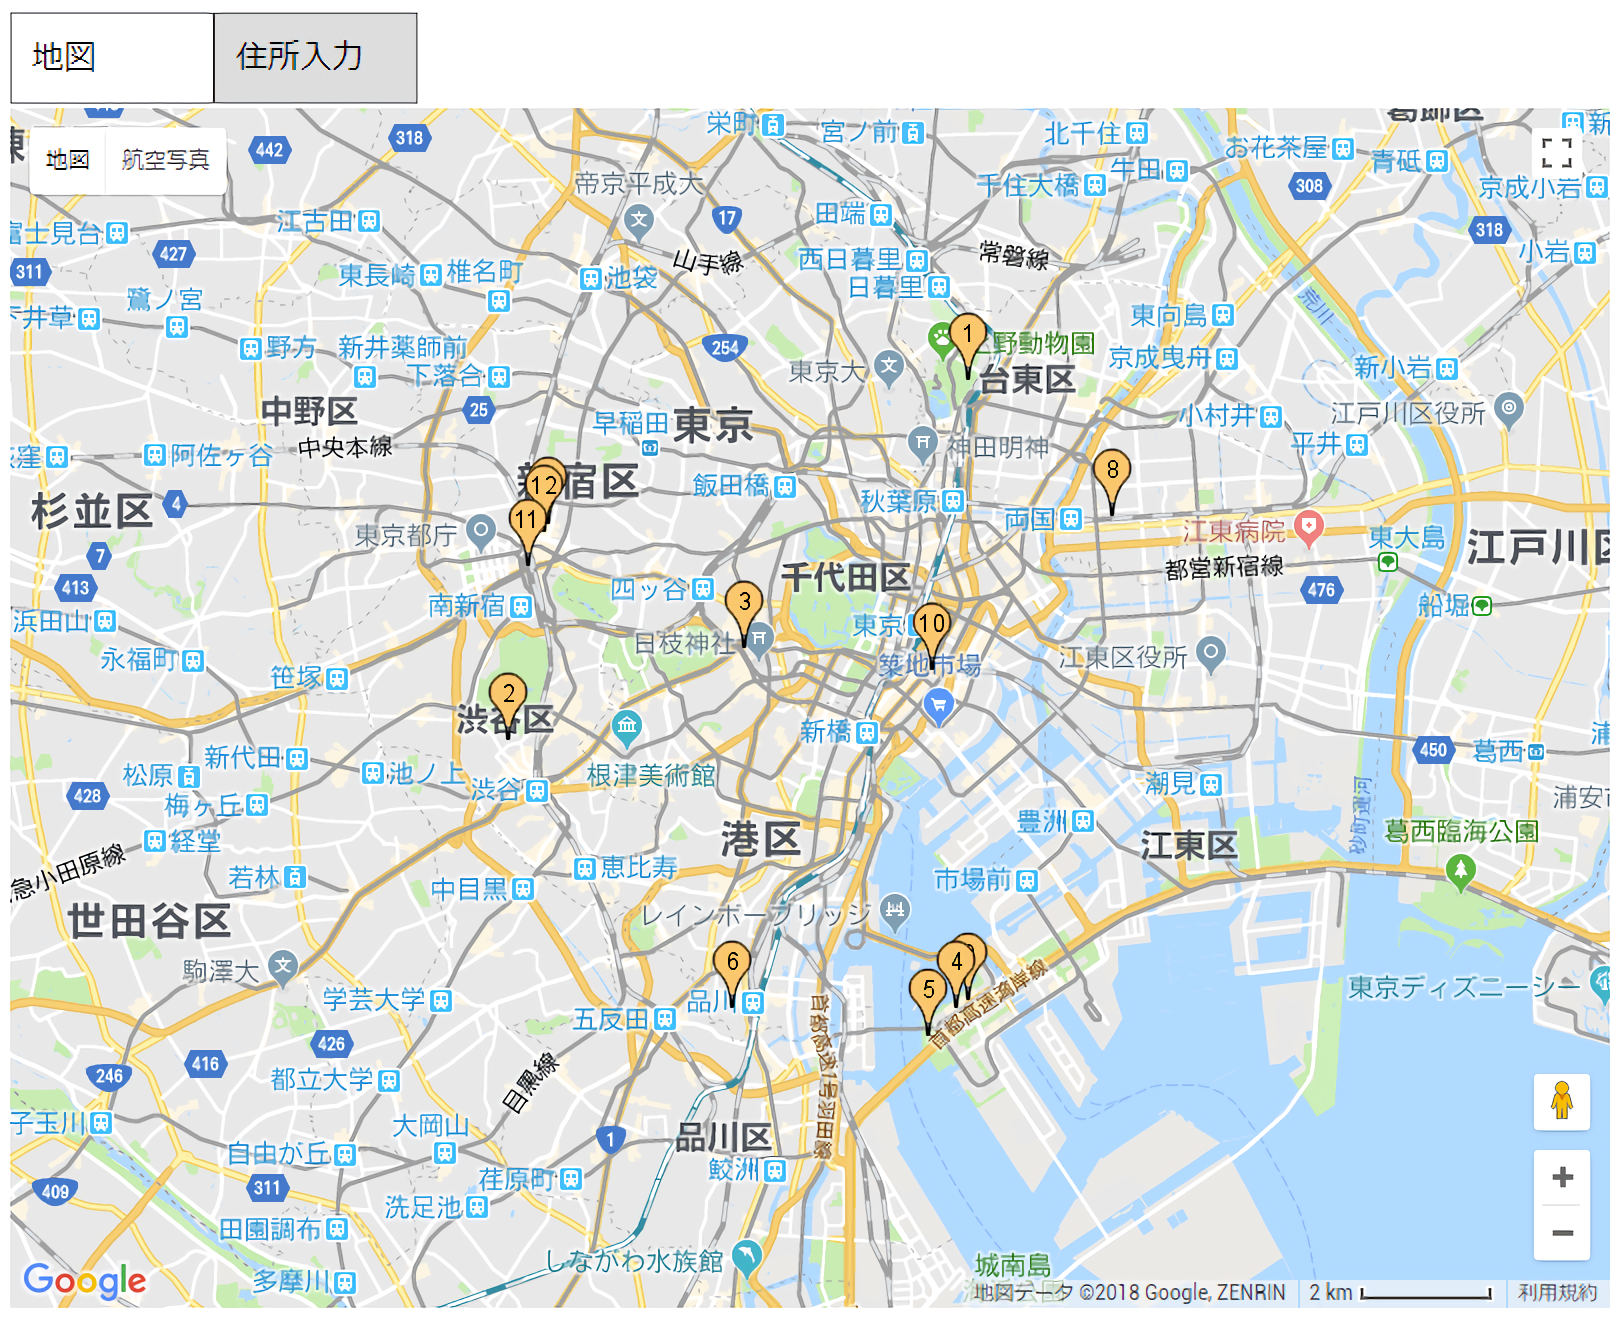Open the 利用規約 terms link
Screen dimensions: 1622x1322
1556,1292
